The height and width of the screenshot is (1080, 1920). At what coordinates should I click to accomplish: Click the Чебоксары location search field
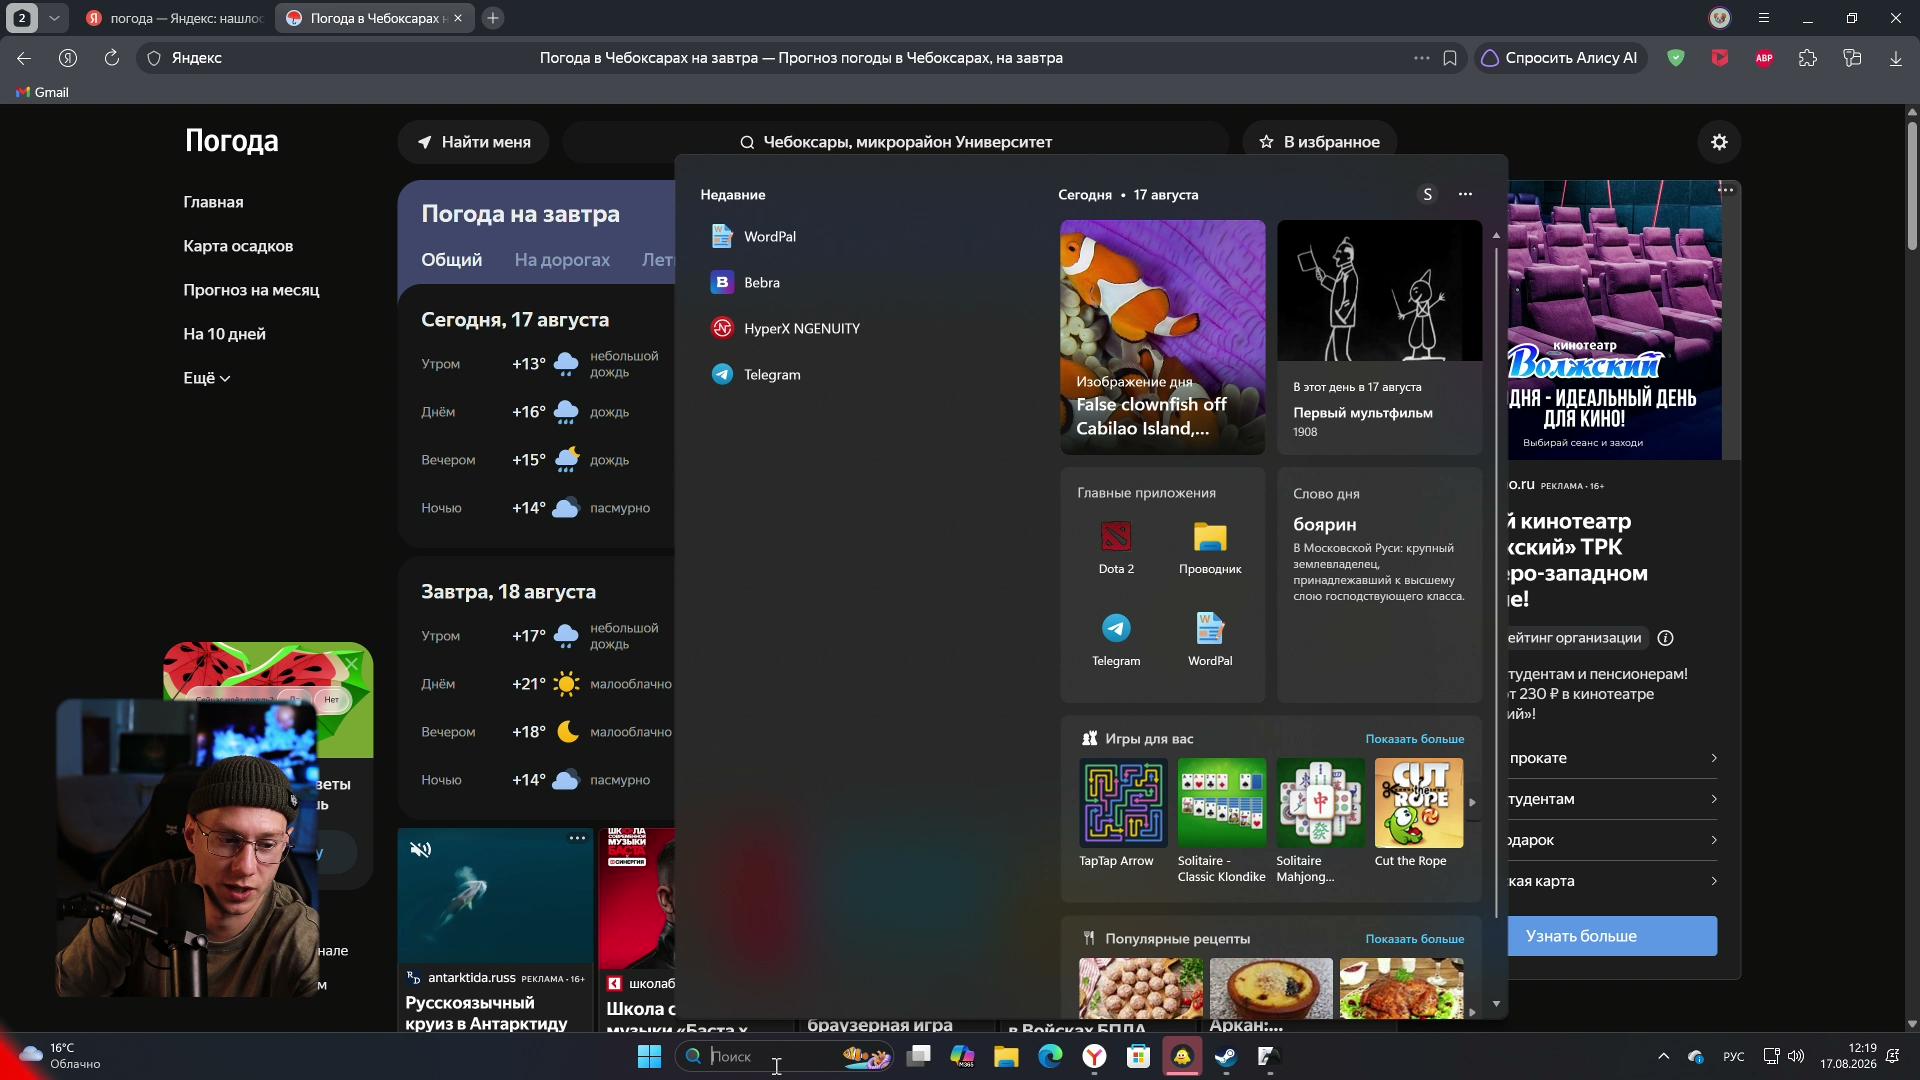click(895, 142)
